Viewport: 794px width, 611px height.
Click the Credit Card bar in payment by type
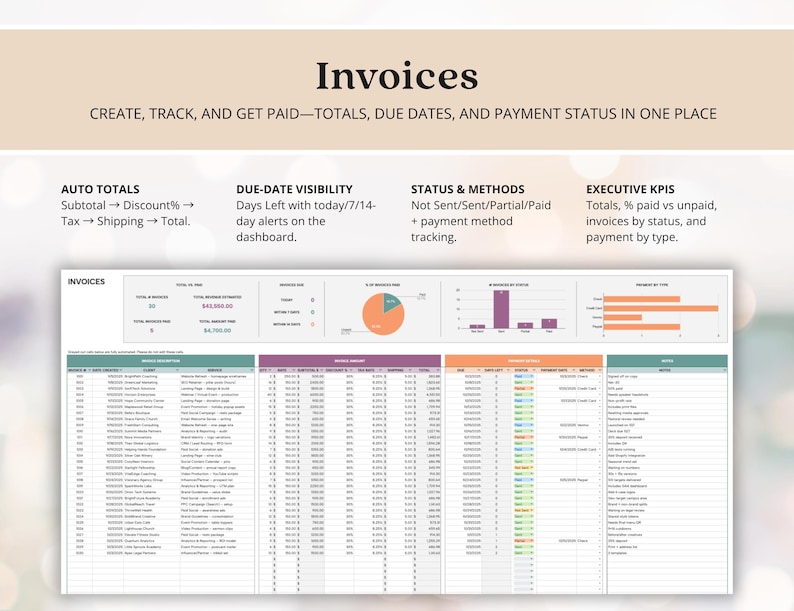click(661, 308)
